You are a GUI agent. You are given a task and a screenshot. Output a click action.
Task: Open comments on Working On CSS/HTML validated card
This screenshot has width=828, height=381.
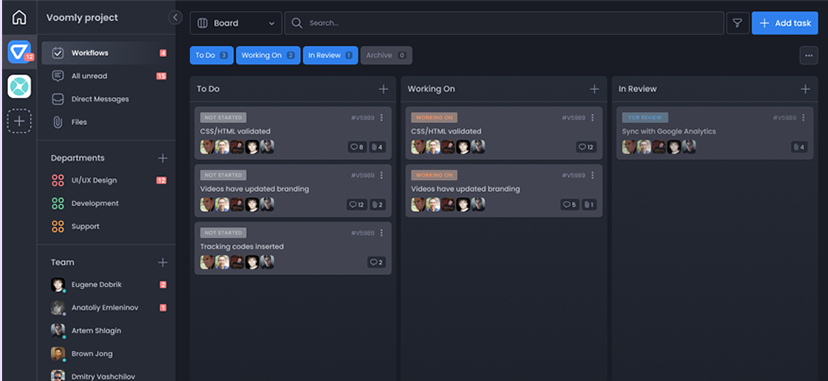tap(586, 147)
